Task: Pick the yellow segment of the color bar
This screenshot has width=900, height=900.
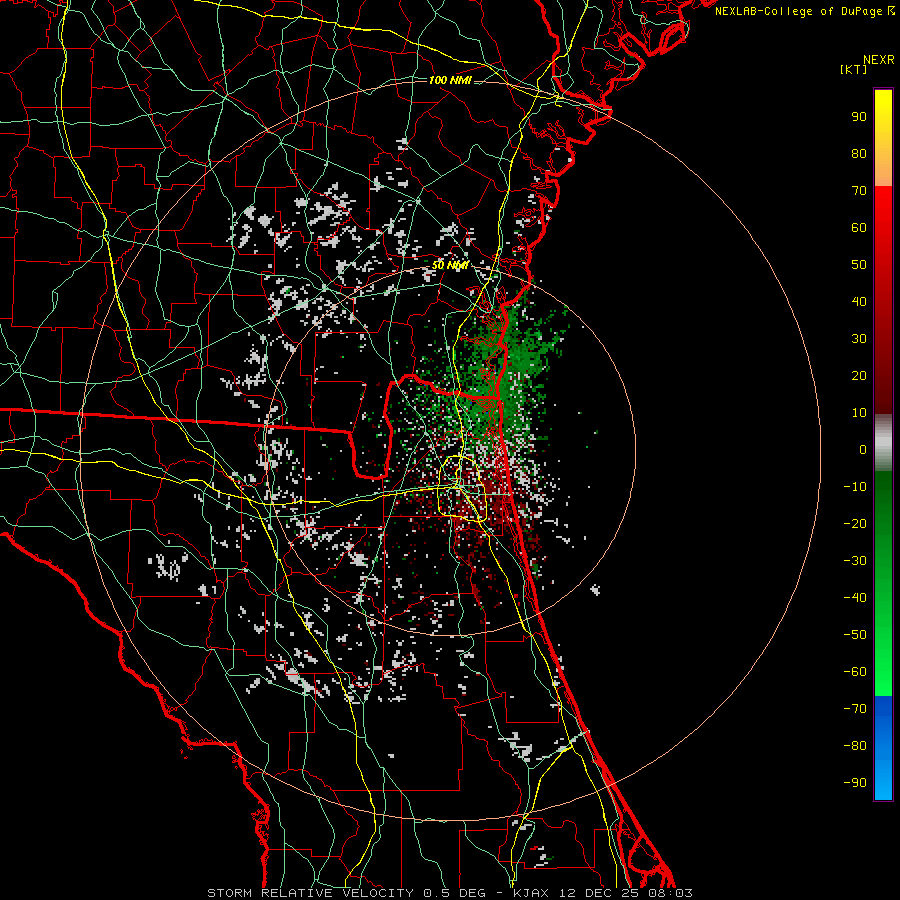Action: pos(883,138)
